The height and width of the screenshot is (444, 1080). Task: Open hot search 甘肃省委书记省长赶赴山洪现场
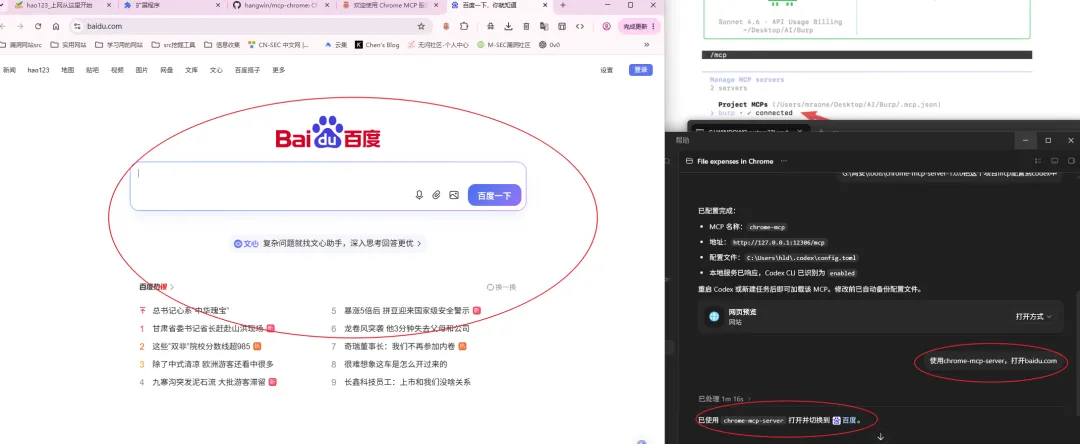(207, 328)
